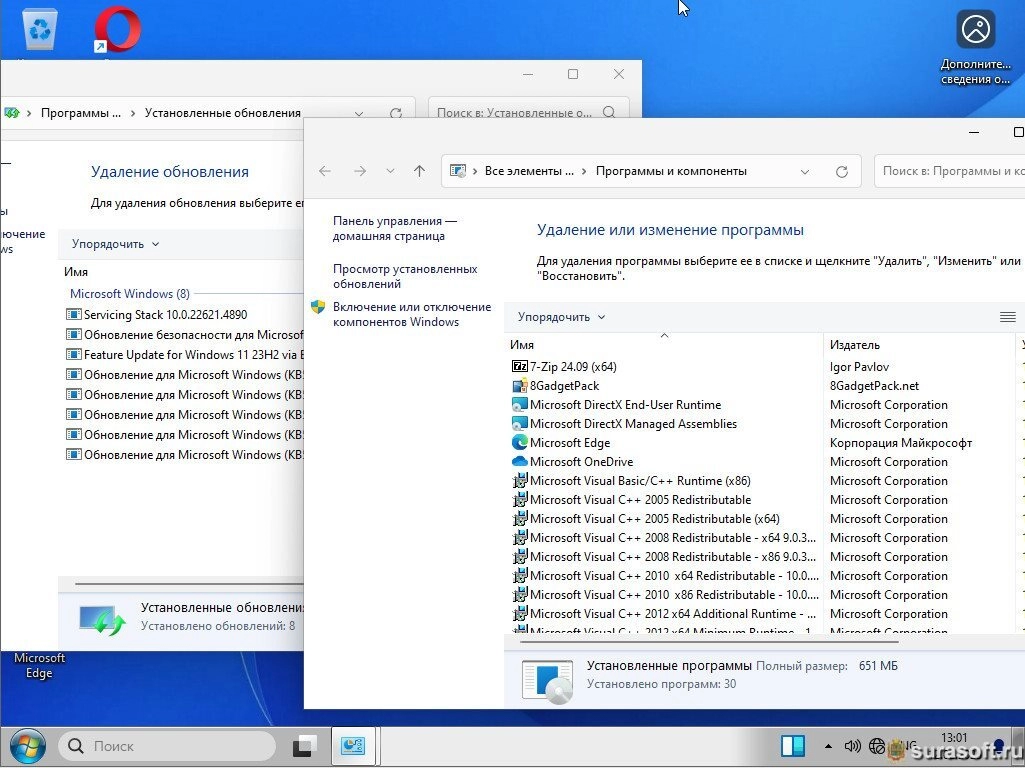
Task: Sort programs by Издатель column
Action: pos(918,344)
